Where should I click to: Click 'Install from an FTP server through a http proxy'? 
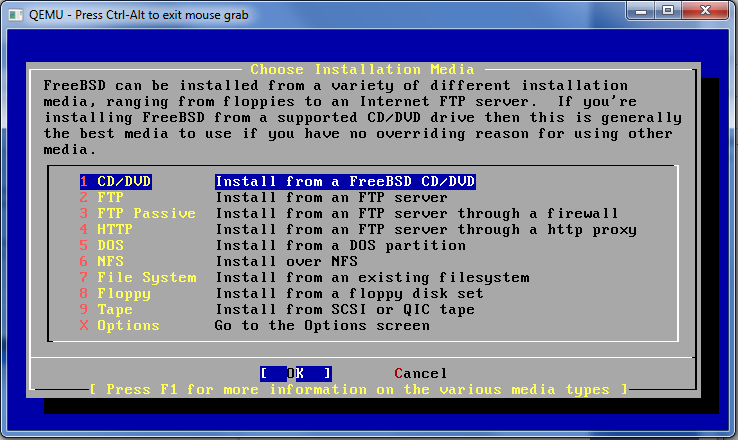tap(426, 230)
